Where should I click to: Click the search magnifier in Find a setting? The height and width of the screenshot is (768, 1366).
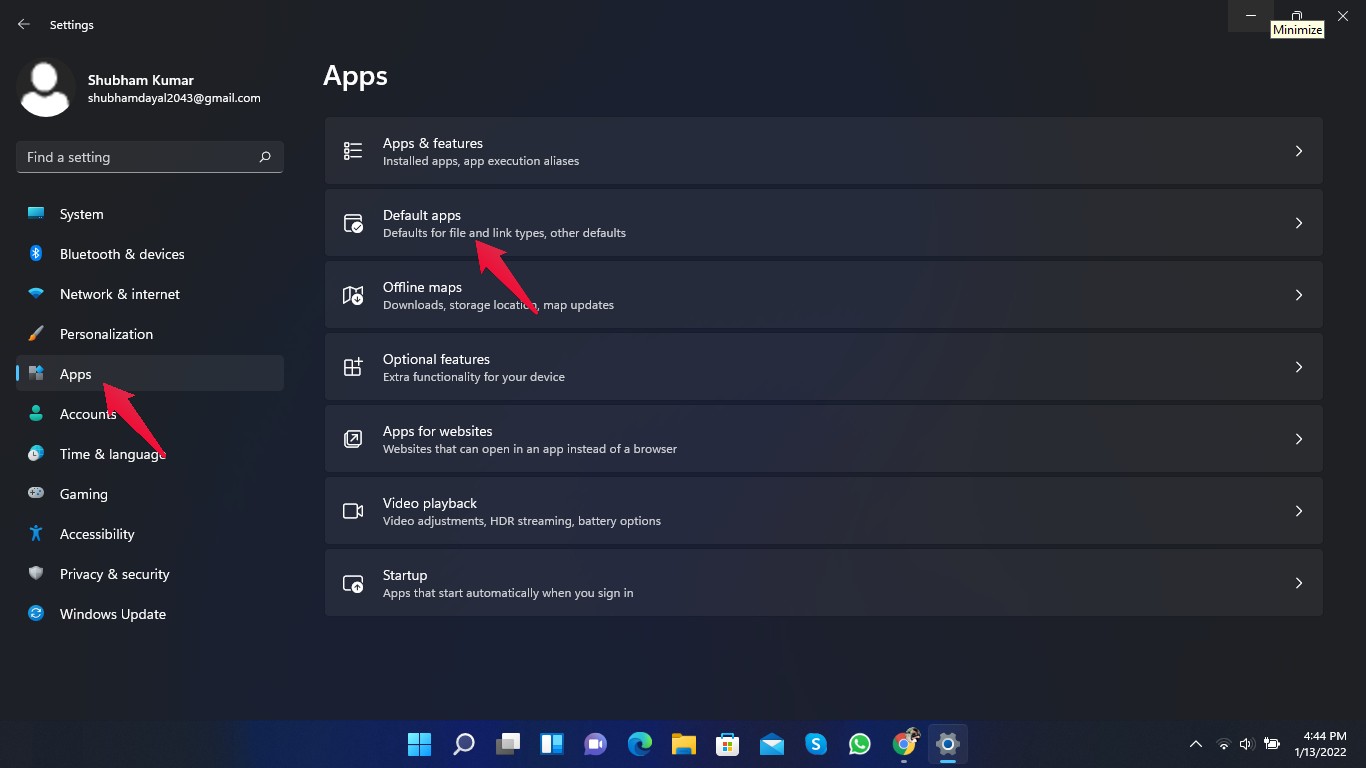click(x=265, y=157)
